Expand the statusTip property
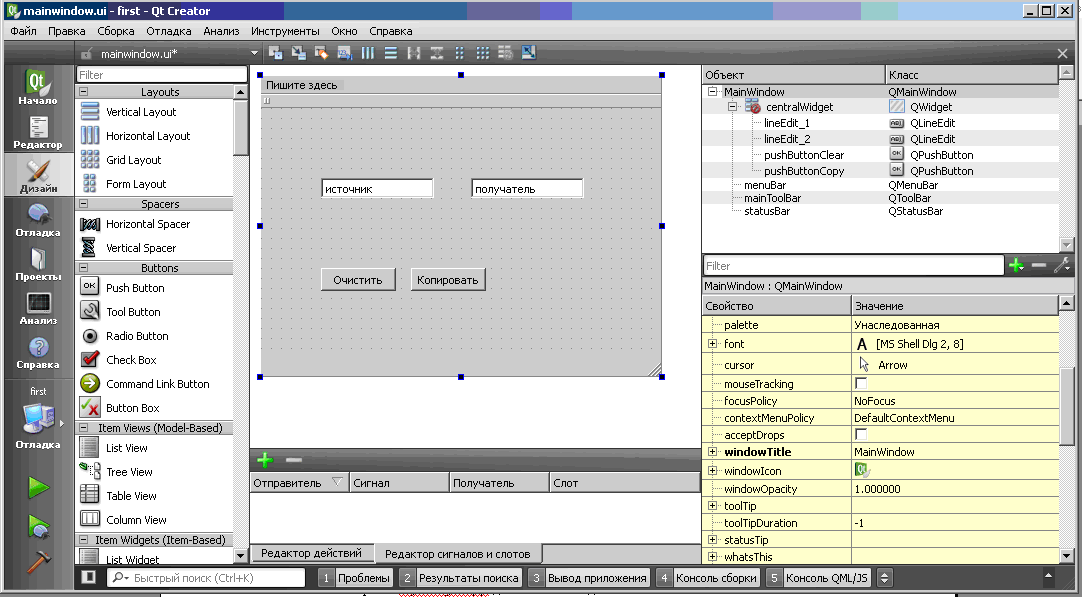Screen dimensions: 1082x597 tap(712, 540)
